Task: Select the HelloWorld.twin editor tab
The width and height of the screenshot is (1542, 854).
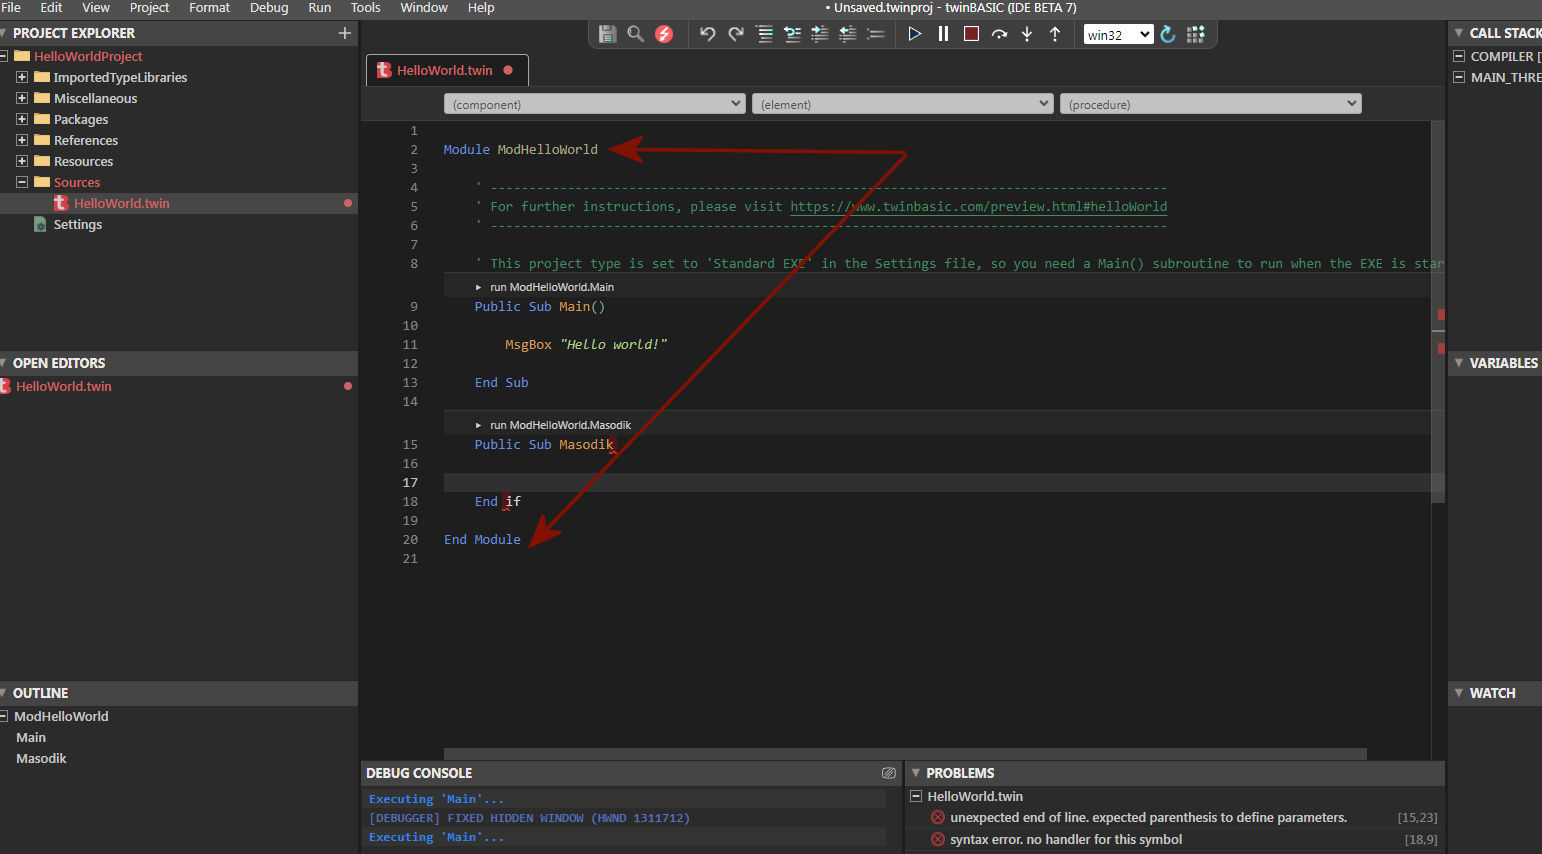Action: click(447, 70)
